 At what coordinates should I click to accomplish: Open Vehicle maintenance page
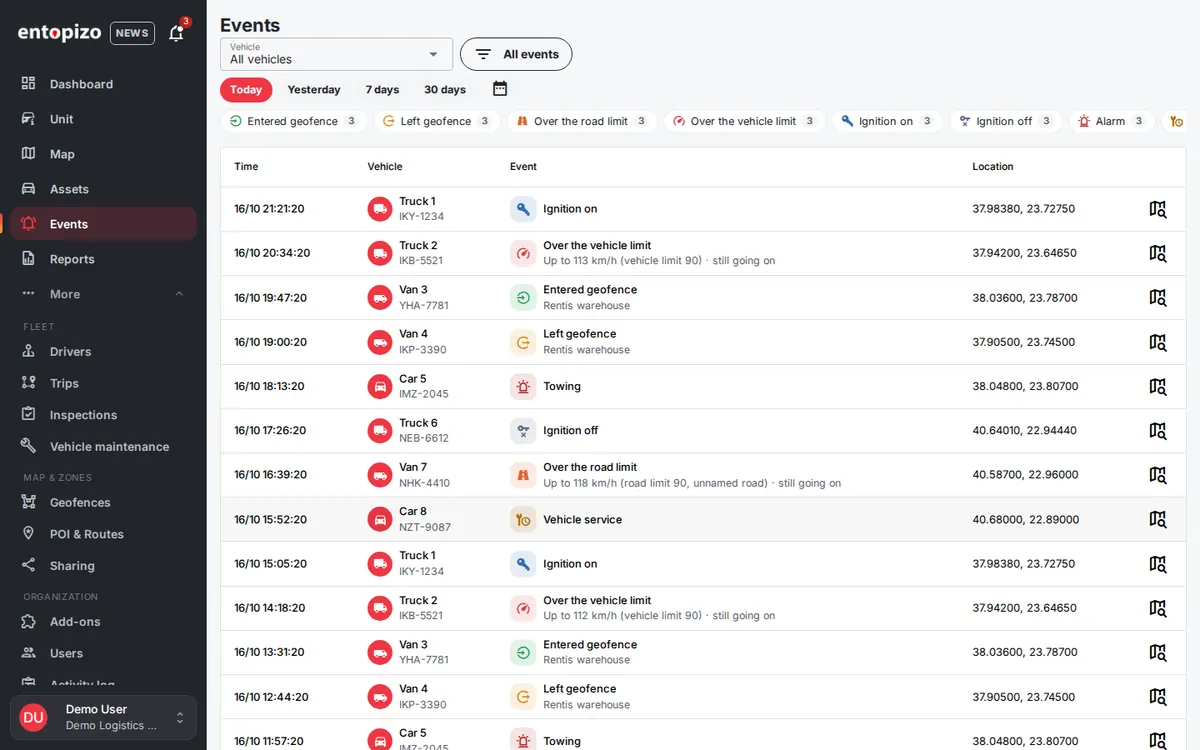tap(103, 447)
